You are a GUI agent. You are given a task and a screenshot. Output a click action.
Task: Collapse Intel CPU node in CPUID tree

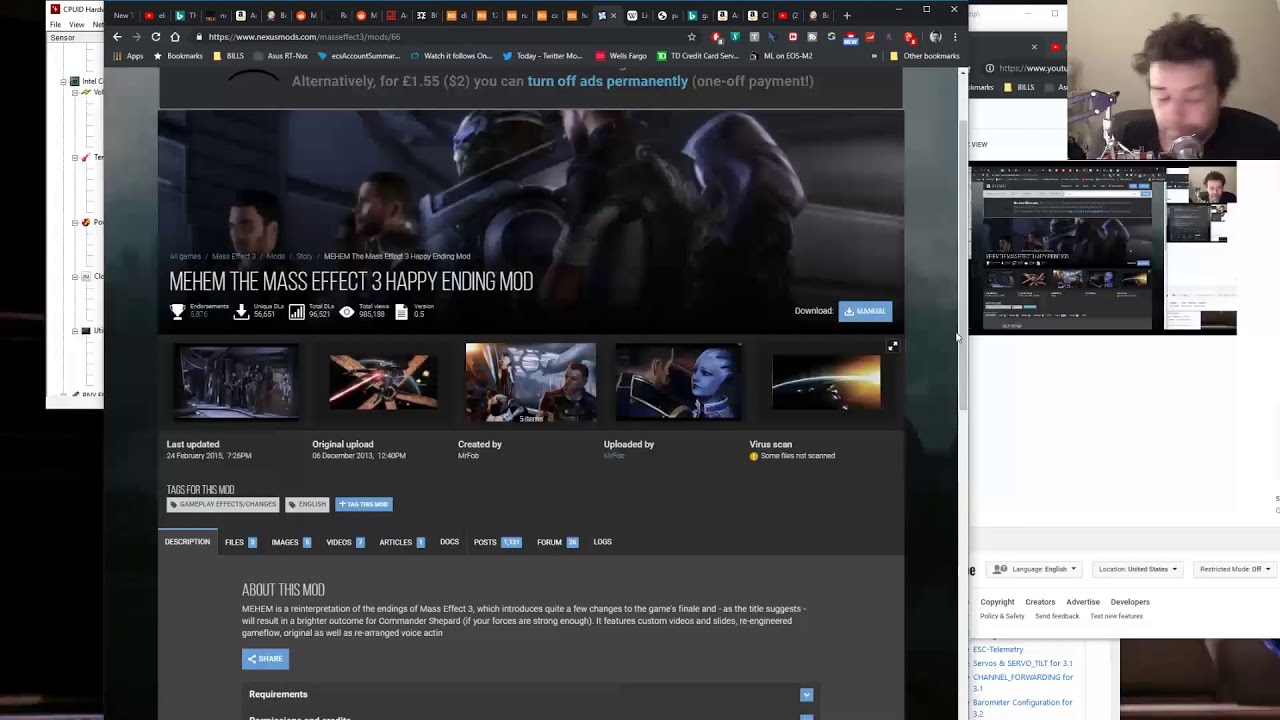(63, 81)
